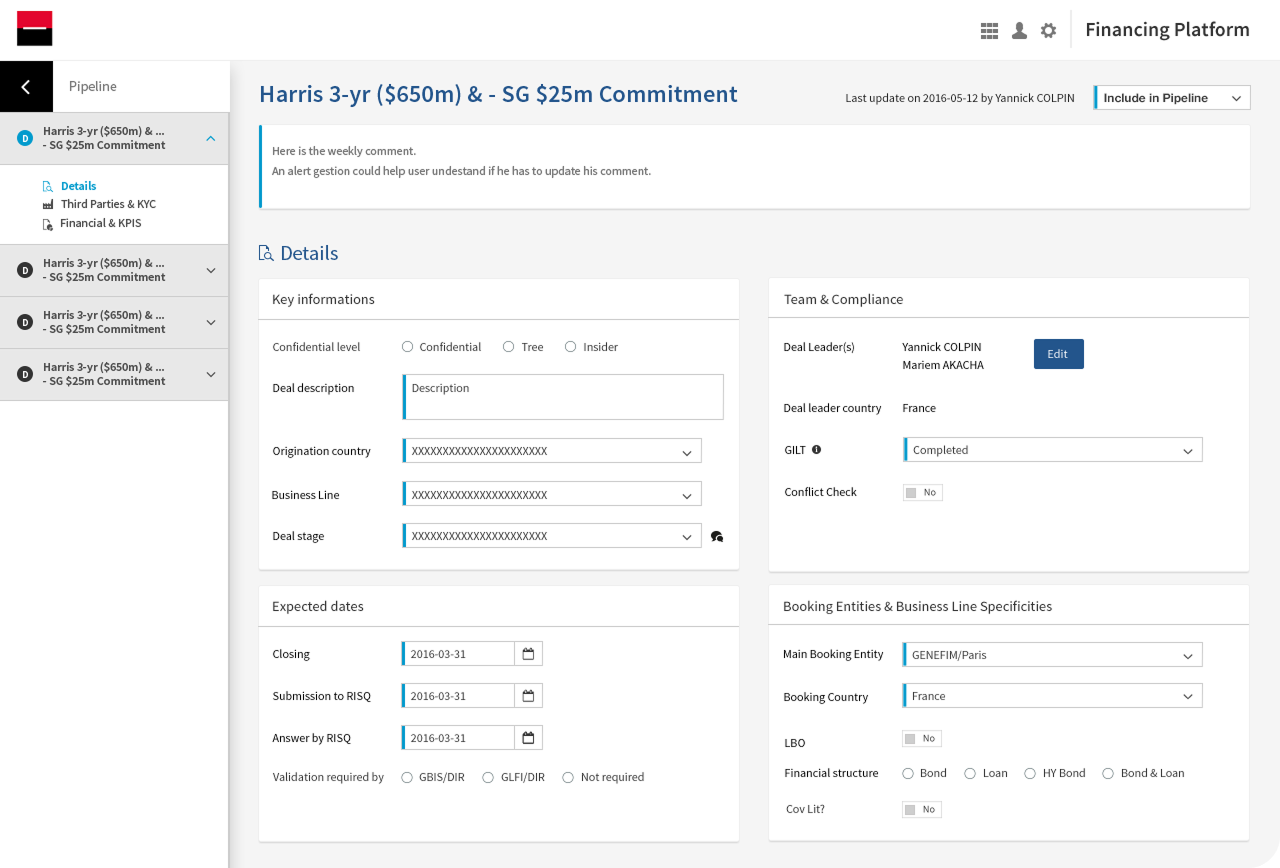This screenshot has width=1280, height=868.
Task: Open platform settings via the gear icon
Action: point(1047,30)
